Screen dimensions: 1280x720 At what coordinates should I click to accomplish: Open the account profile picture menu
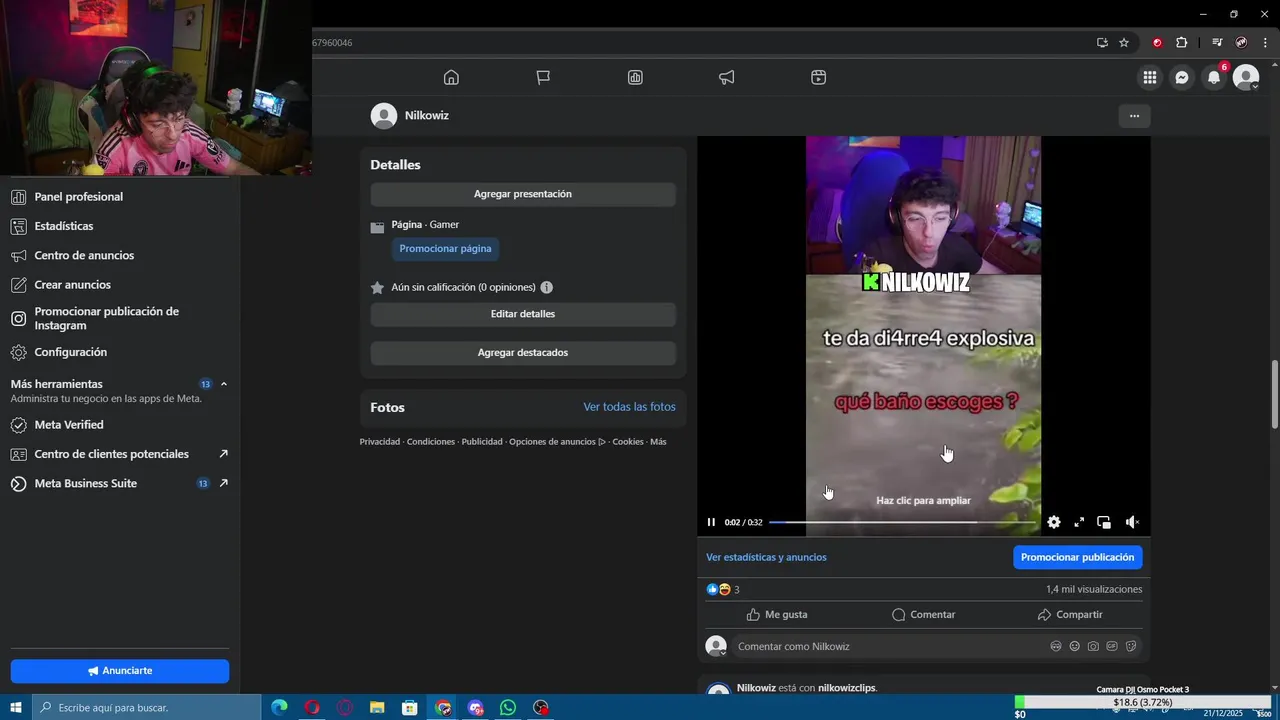pyautogui.click(x=1246, y=77)
